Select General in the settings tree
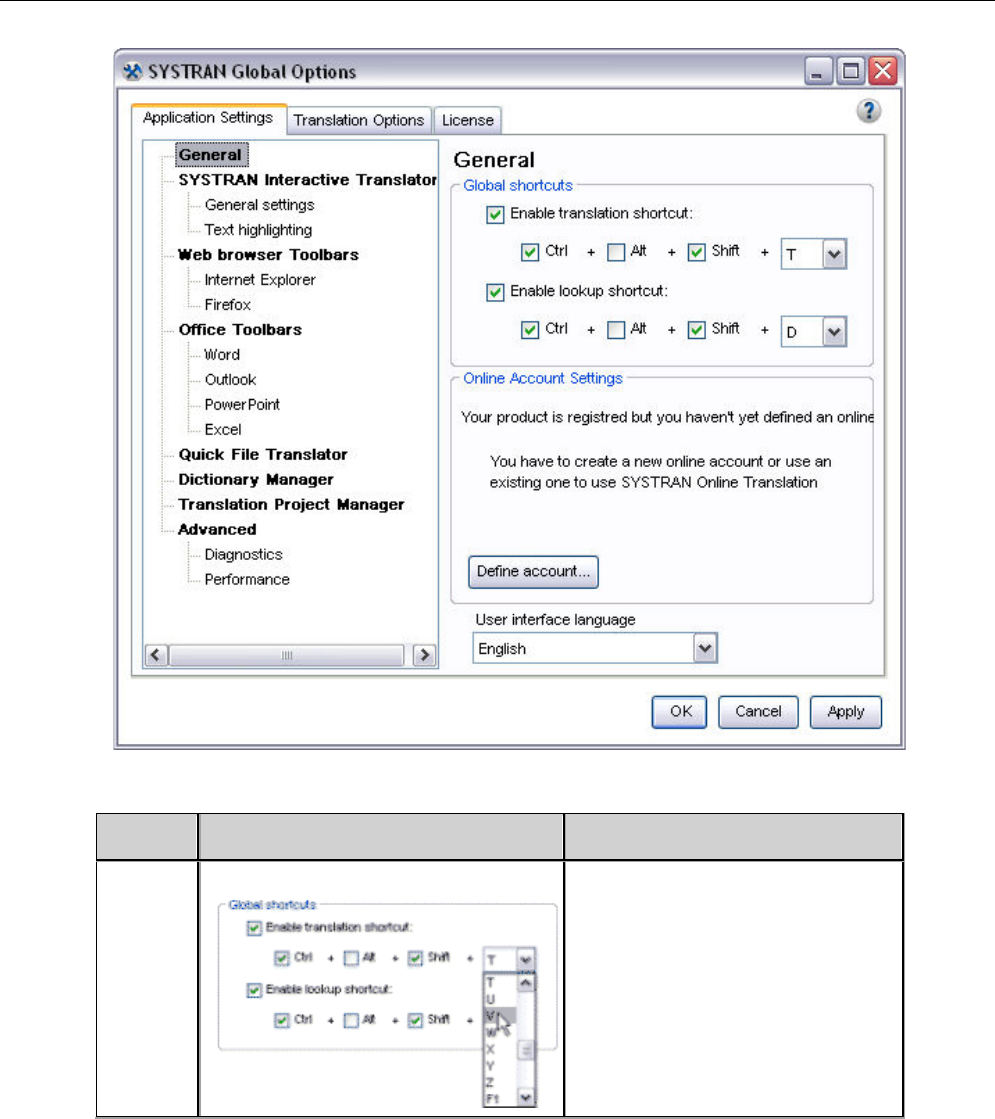 point(211,155)
